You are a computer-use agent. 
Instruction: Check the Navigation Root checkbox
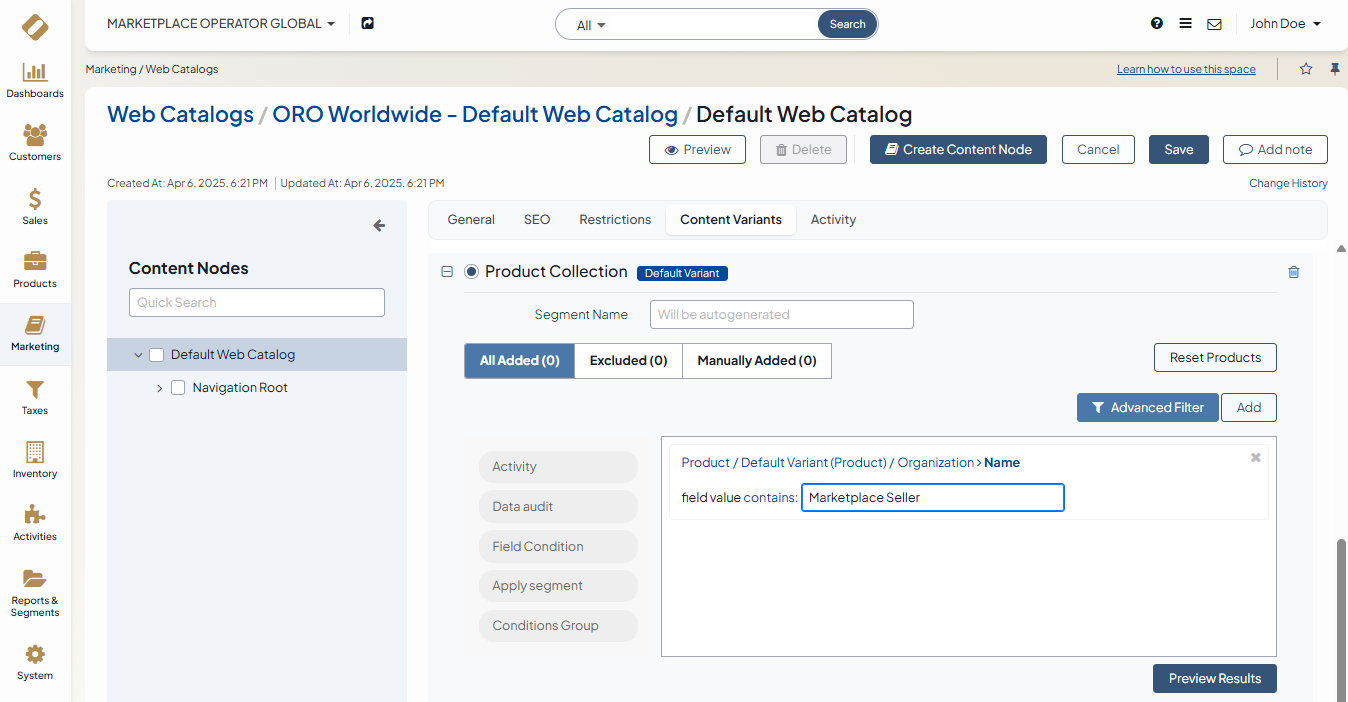tap(178, 388)
